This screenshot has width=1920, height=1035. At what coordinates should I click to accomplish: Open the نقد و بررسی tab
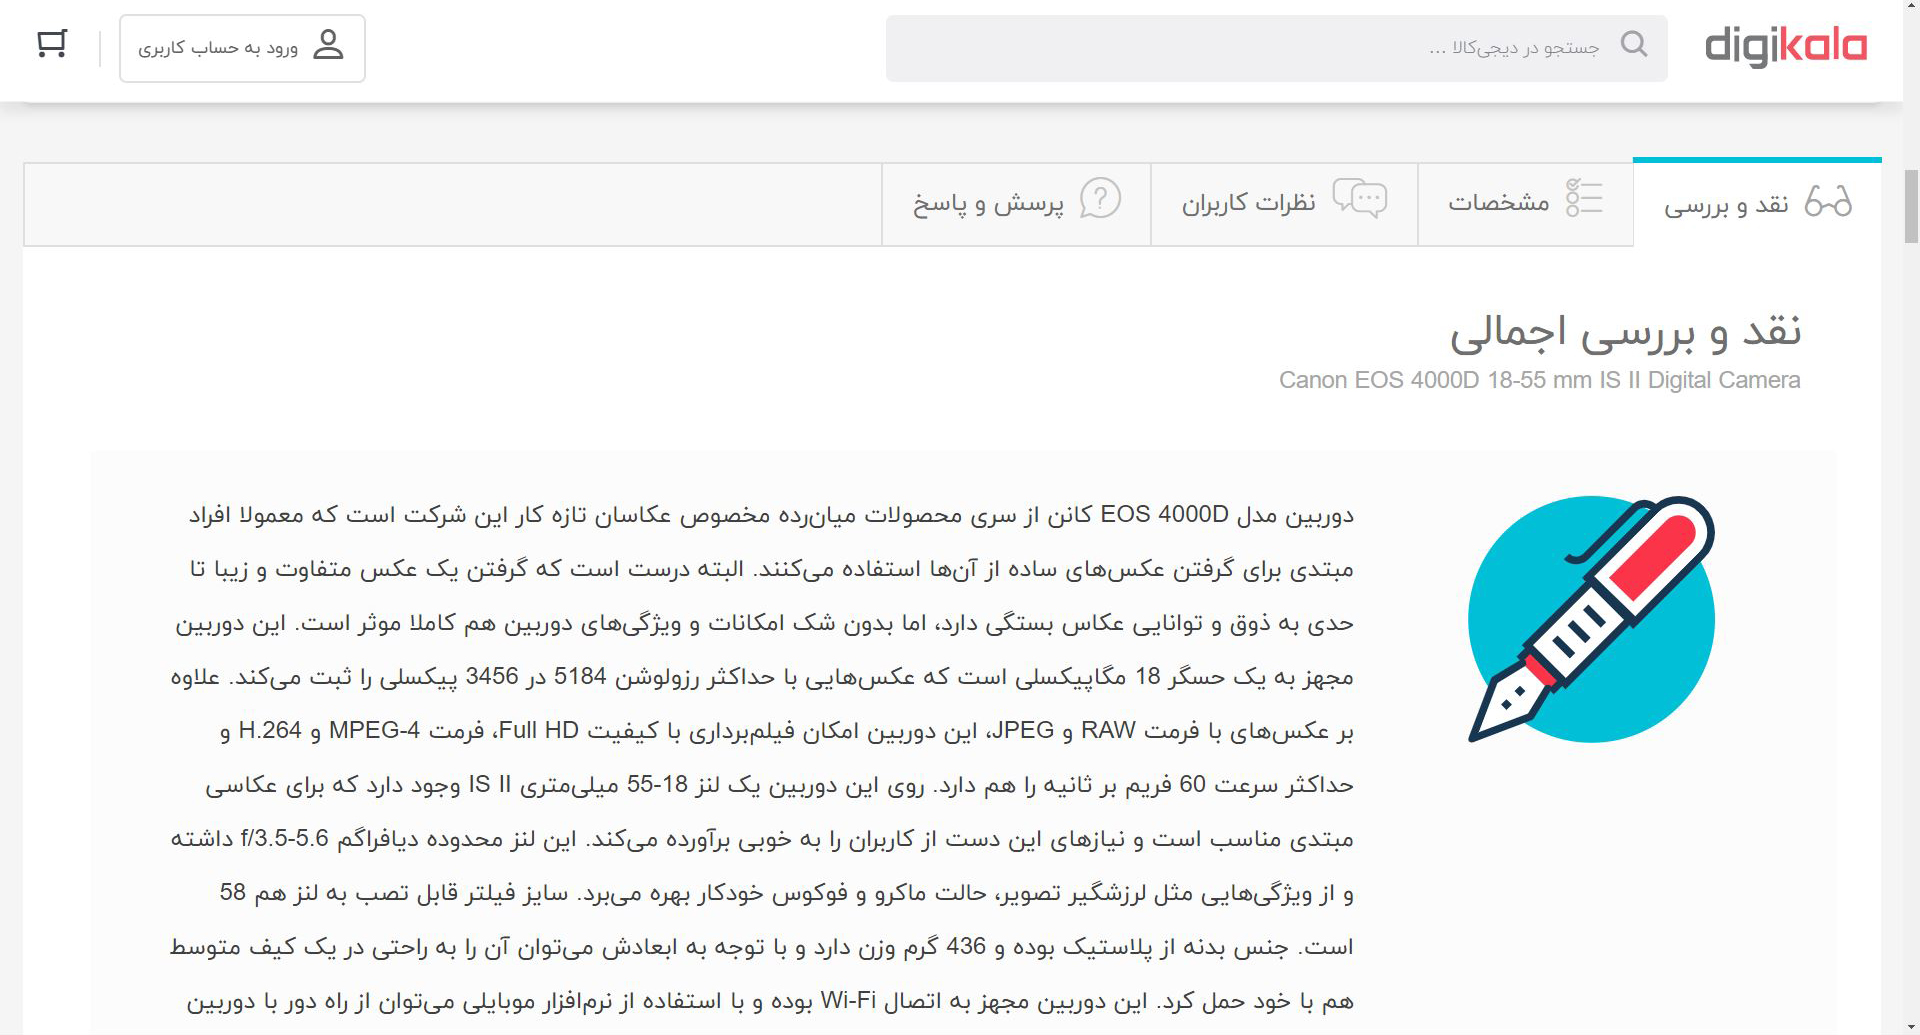click(x=1757, y=203)
